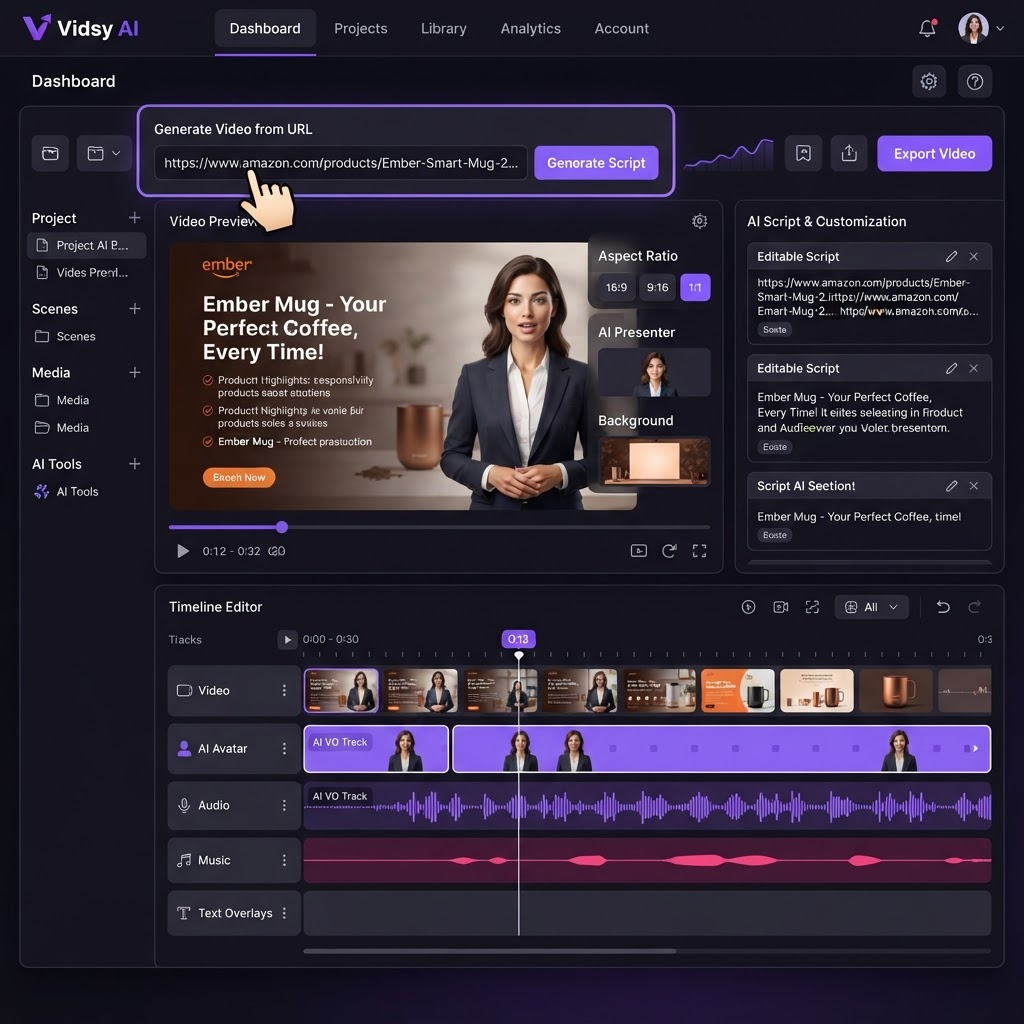Open user avatar account dropdown
1024x1024 pixels.
click(x=981, y=28)
